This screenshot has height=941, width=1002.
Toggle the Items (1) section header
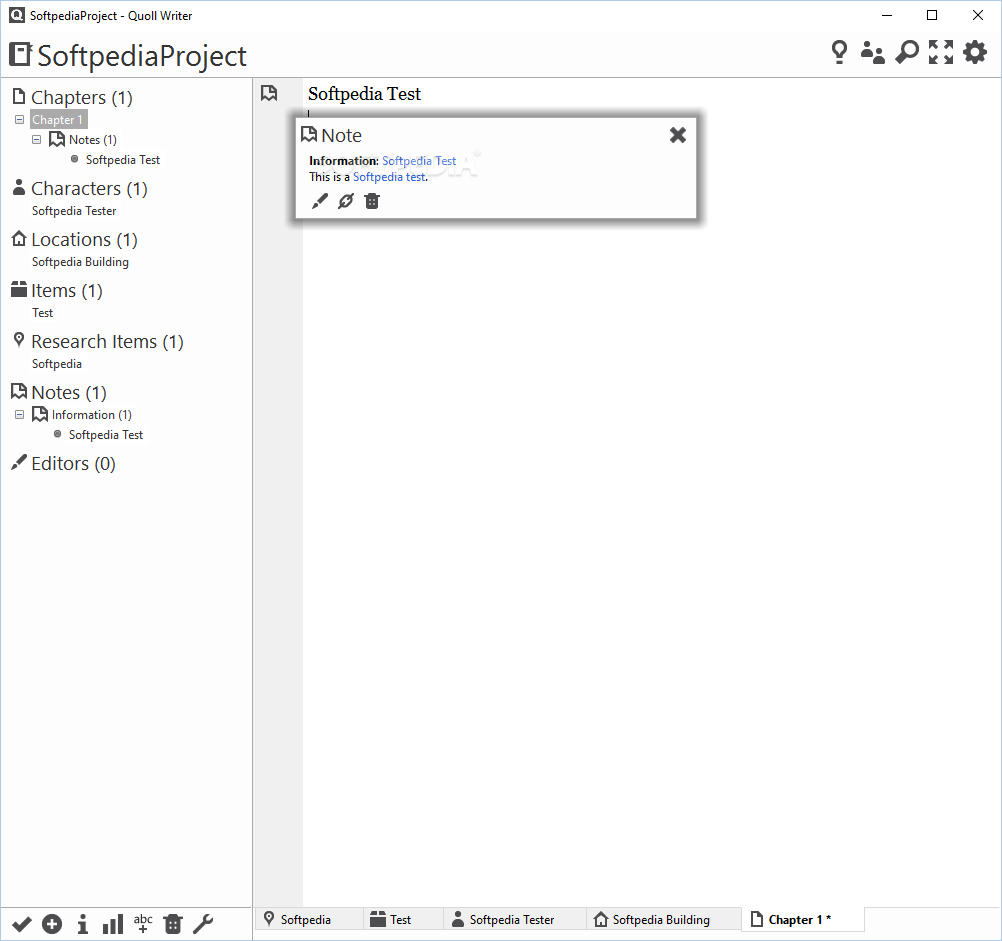pyautogui.click(x=67, y=291)
